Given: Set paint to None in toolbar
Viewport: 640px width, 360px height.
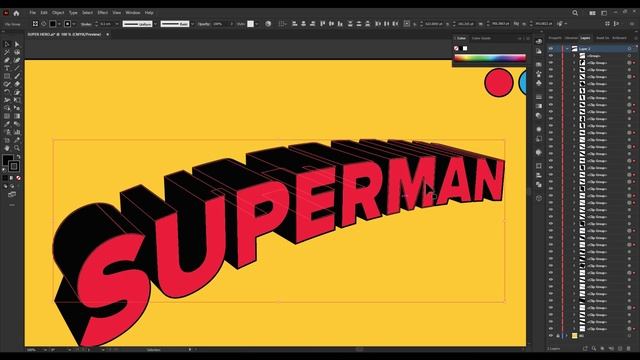Looking at the screenshot, I should pyautogui.click(x=18, y=178).
